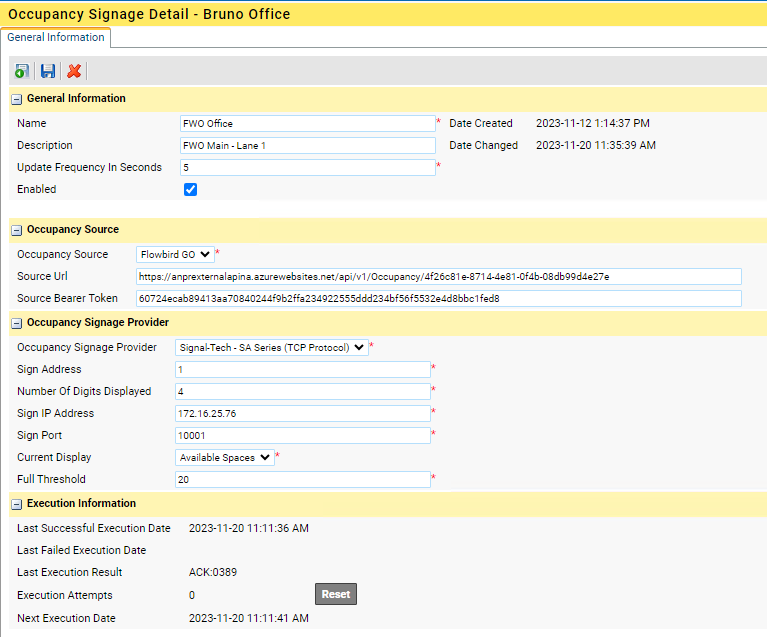This screenshot has width=767, height=637.
Task: Click the save and new green icon
Action: pyautogui.click(x=22, y=71)
